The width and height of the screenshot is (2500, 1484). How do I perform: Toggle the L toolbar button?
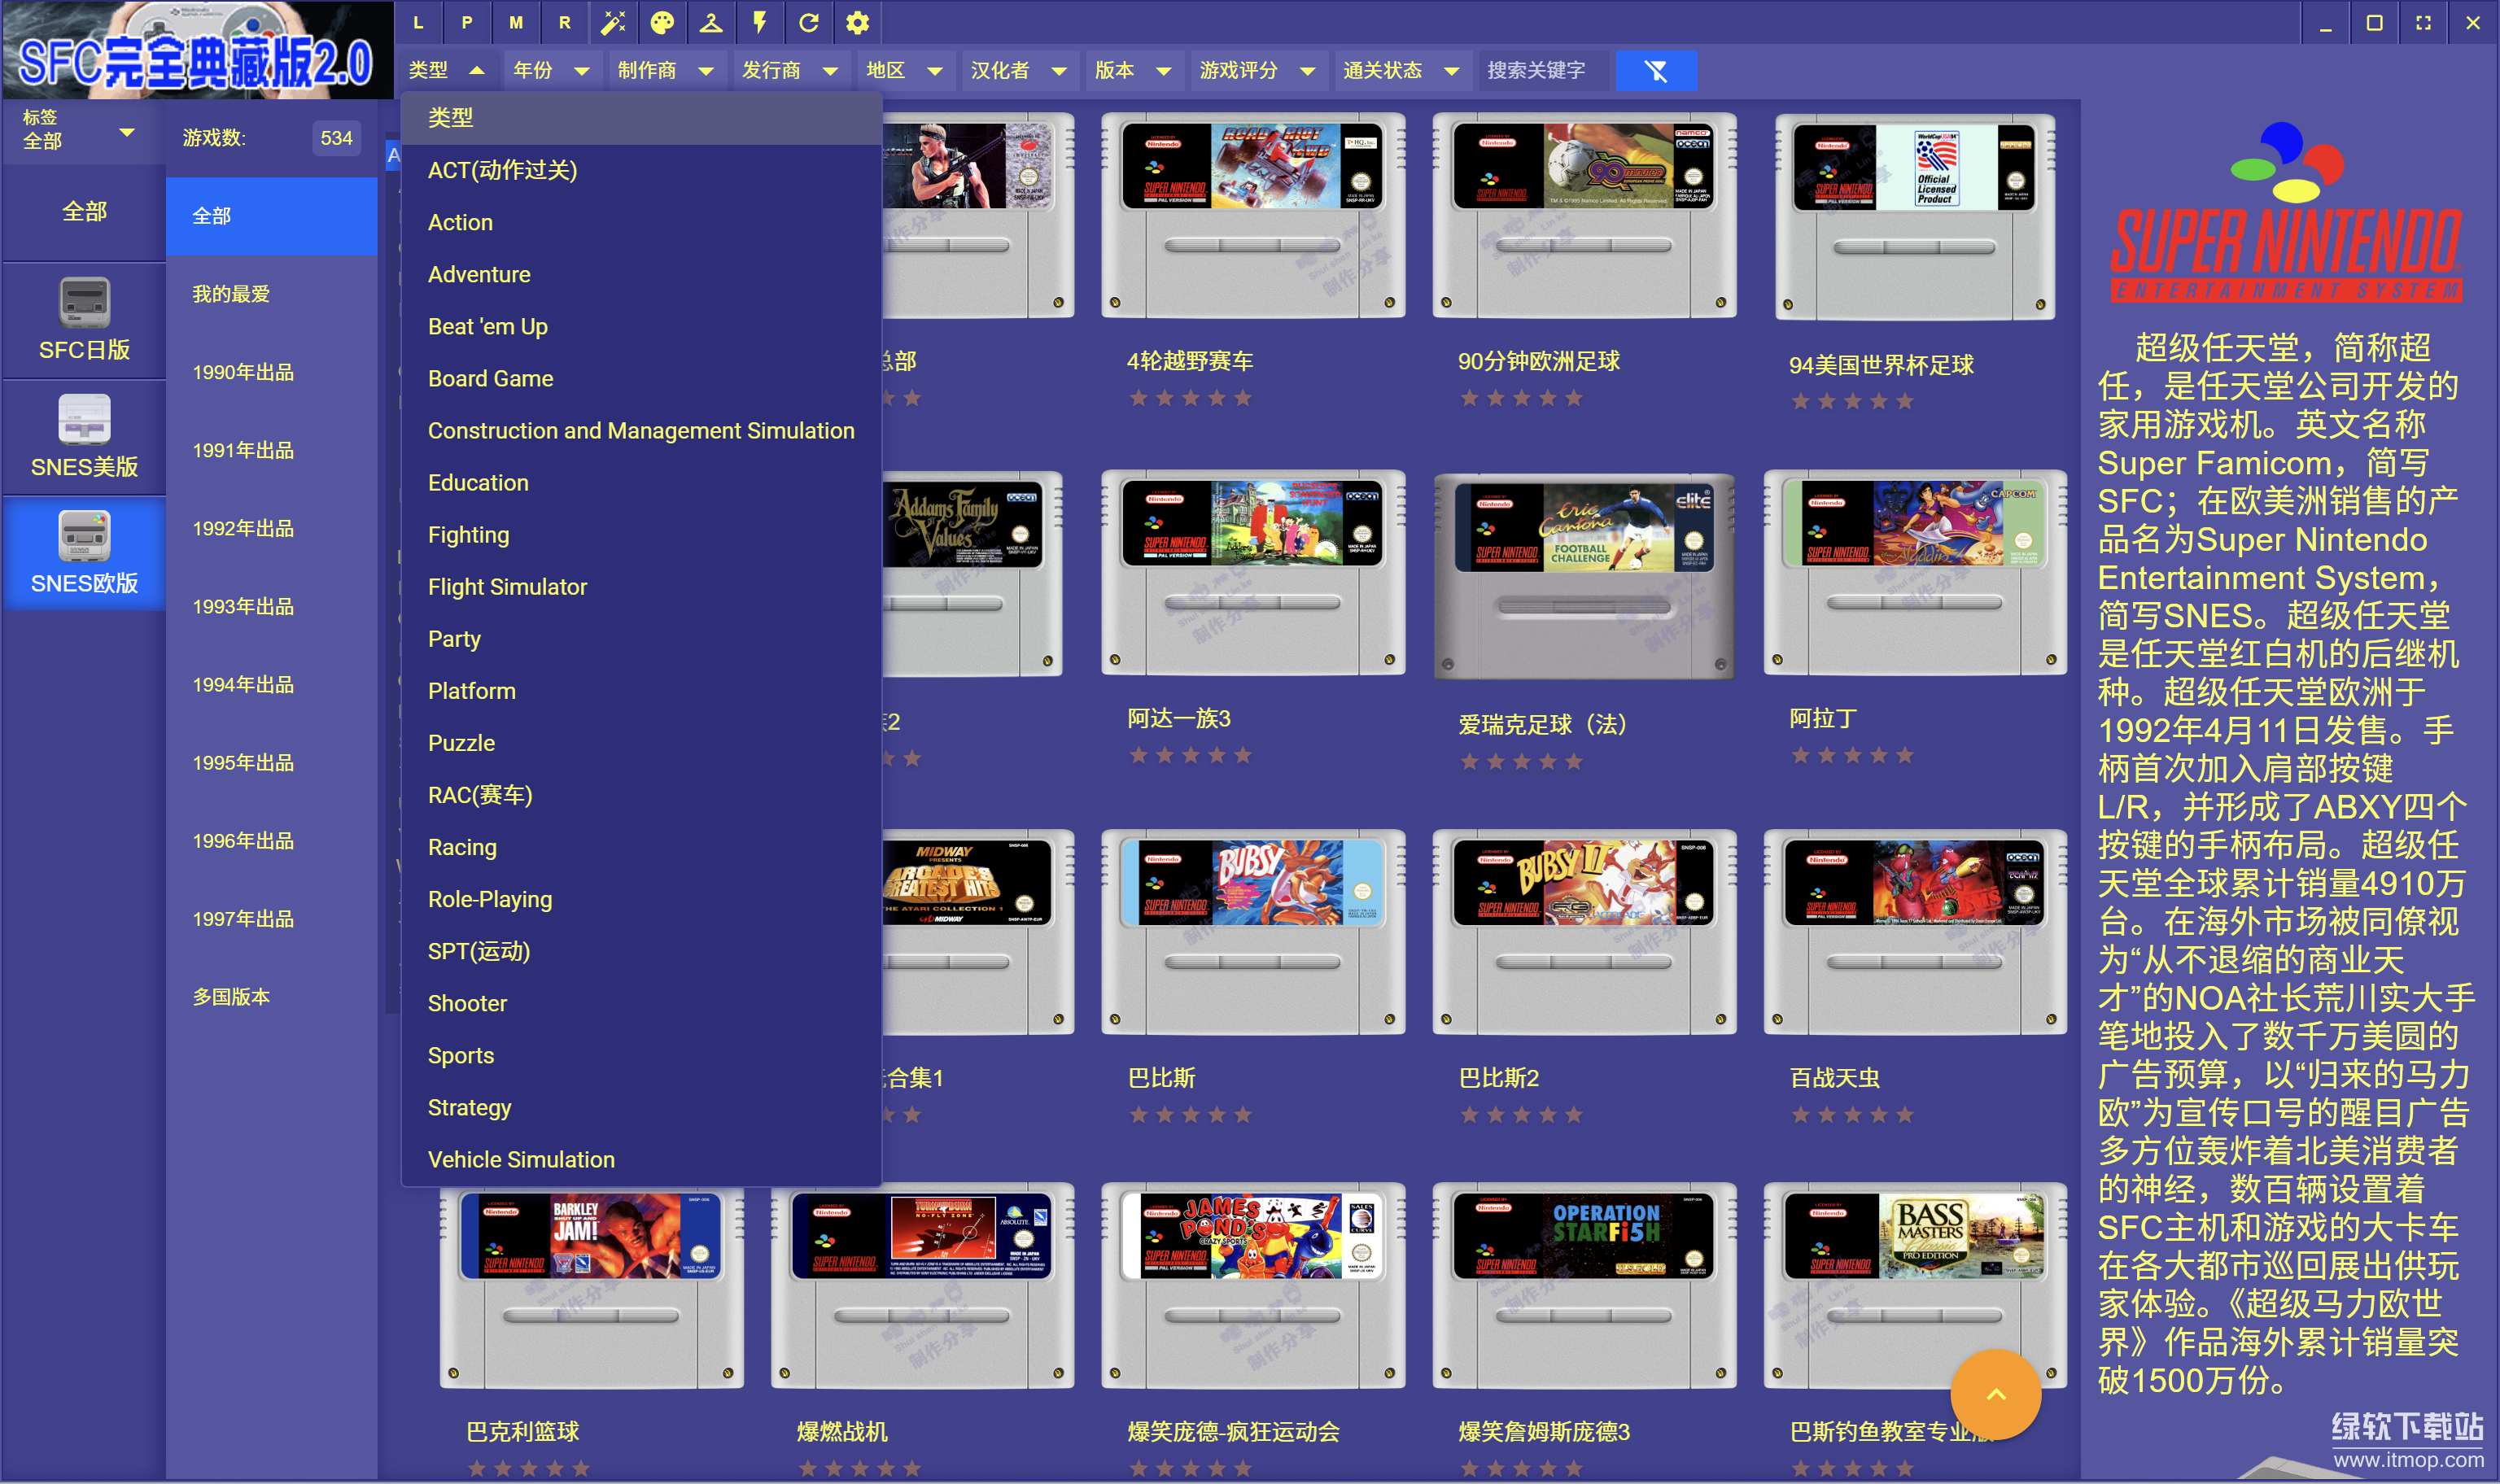point(418,22)
